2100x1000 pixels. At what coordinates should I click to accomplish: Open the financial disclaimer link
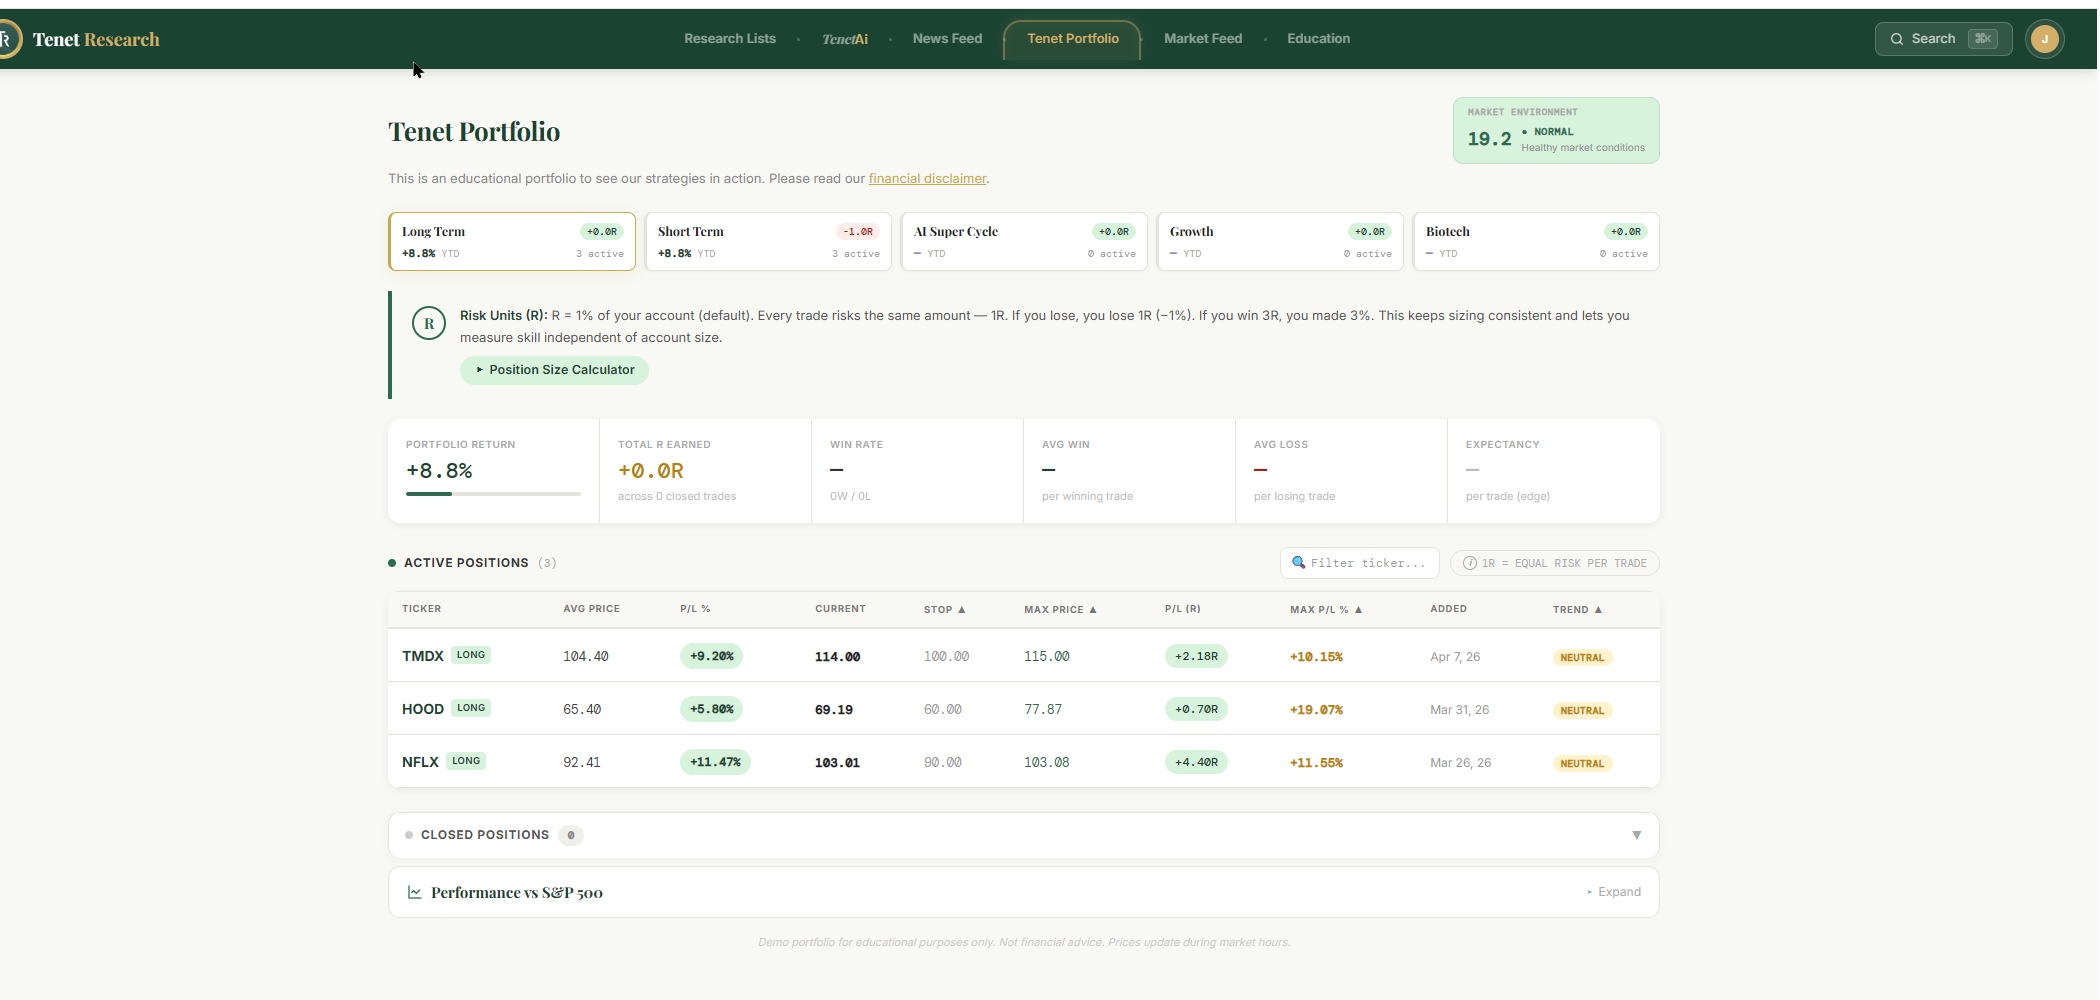point(927,178)
